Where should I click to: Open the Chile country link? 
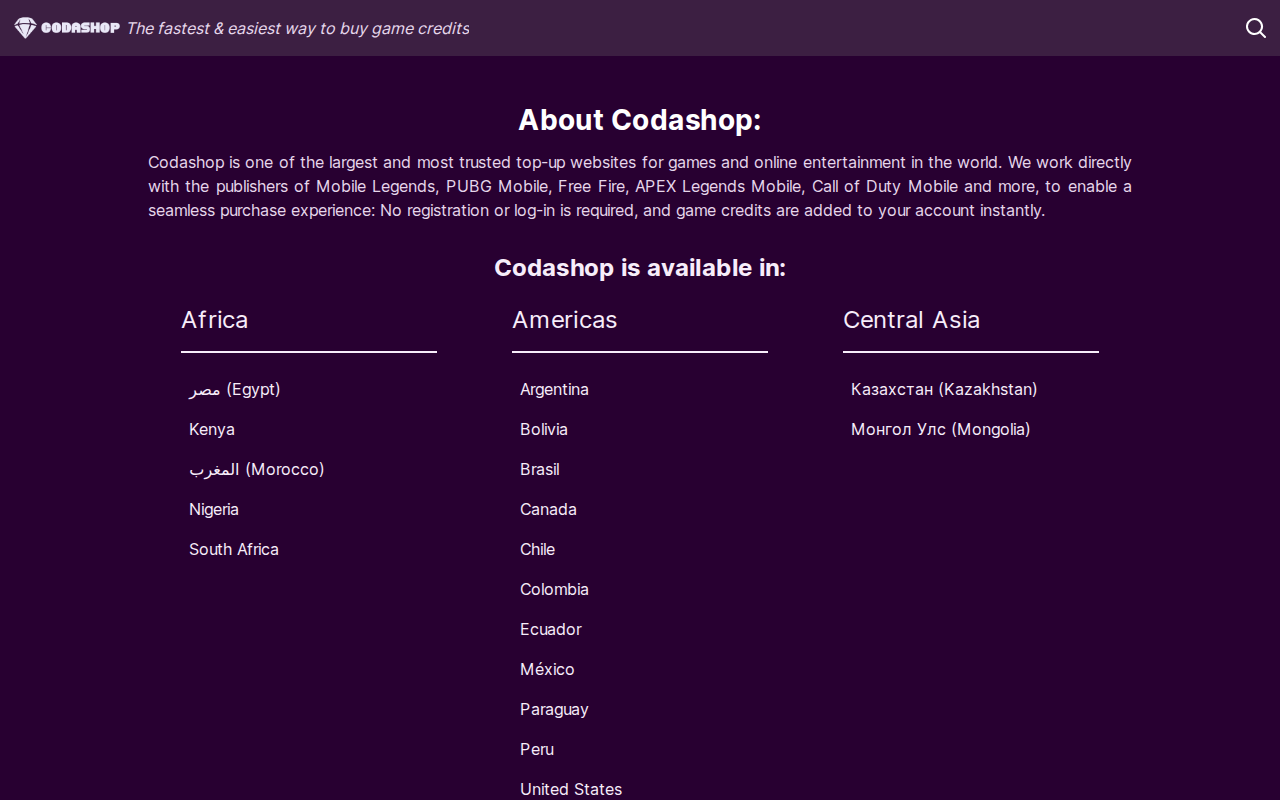pyautogui.click(x=538, y=549)
